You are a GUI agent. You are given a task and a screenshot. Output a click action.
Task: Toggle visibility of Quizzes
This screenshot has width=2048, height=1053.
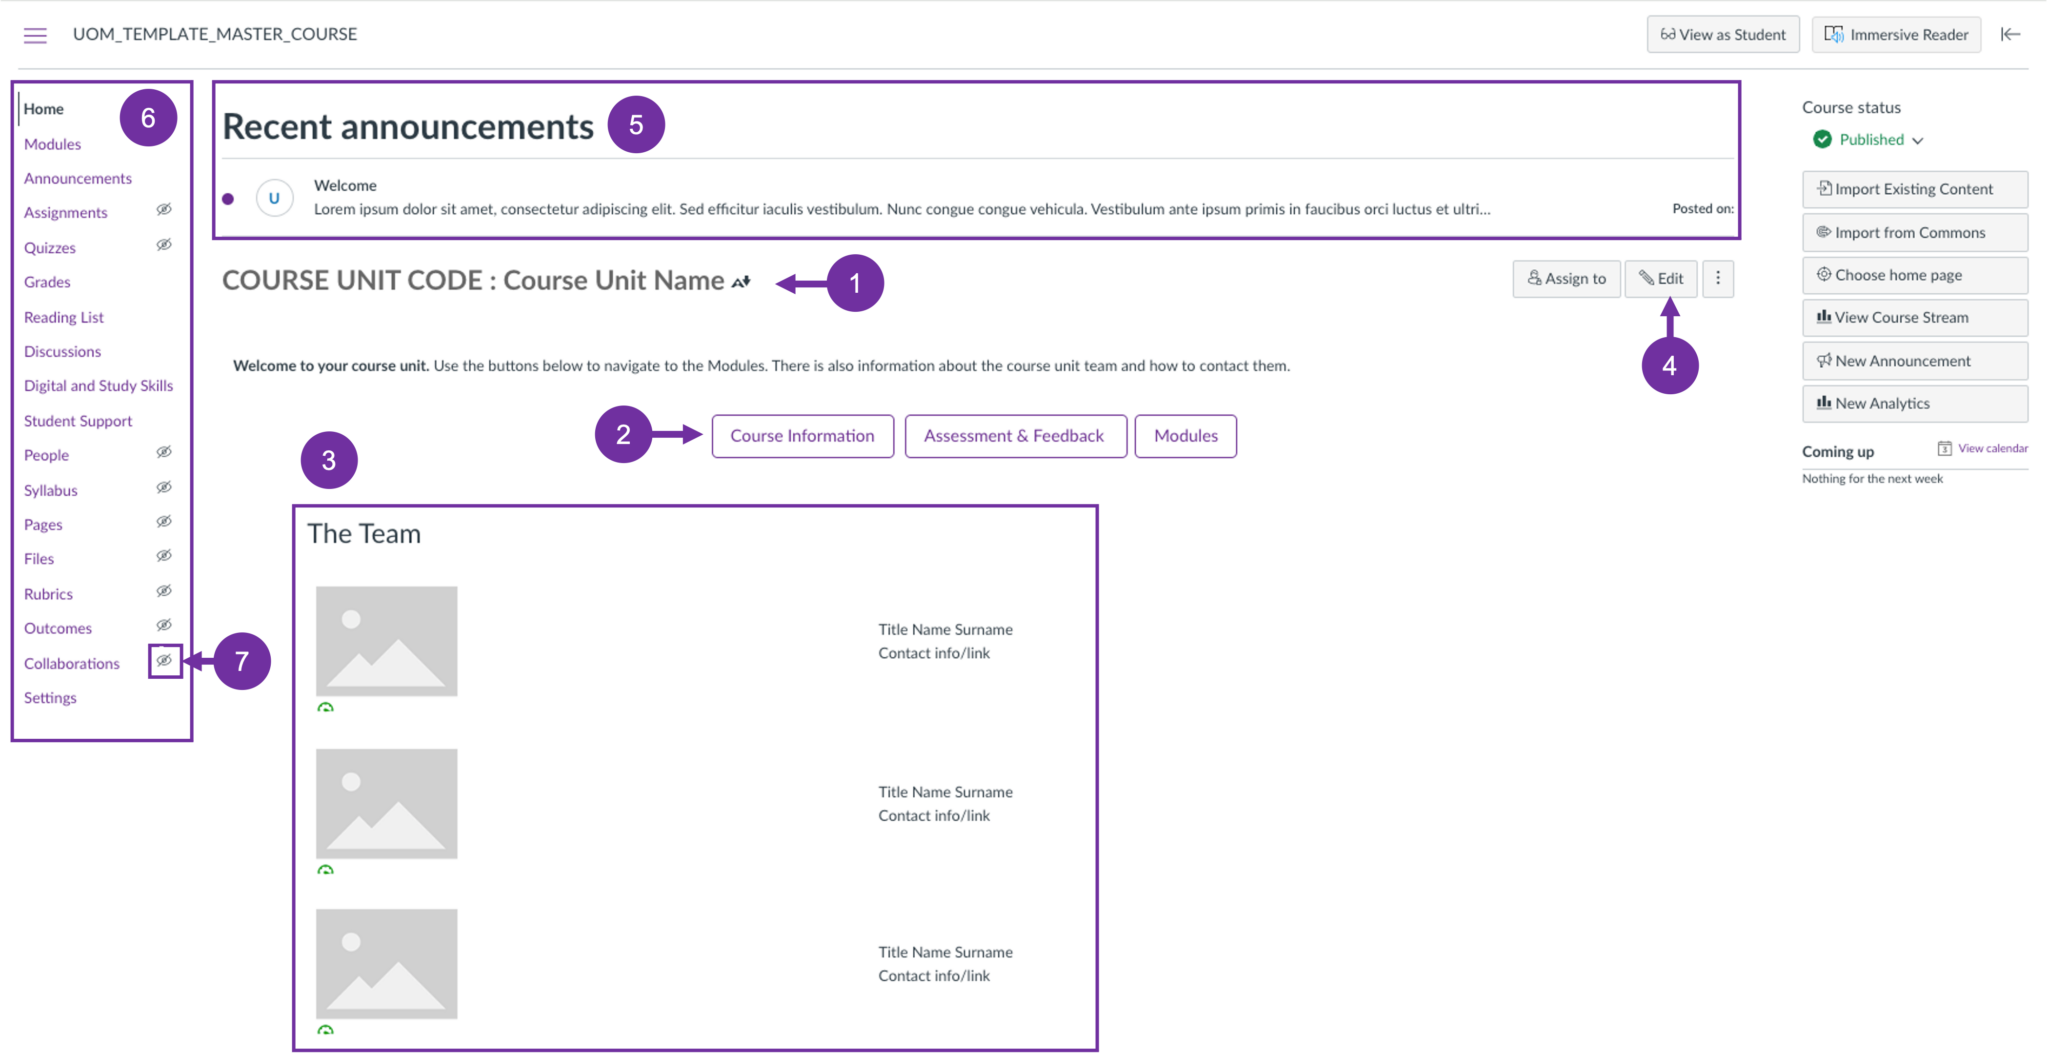pyautogui.click(x=164, y=244)
